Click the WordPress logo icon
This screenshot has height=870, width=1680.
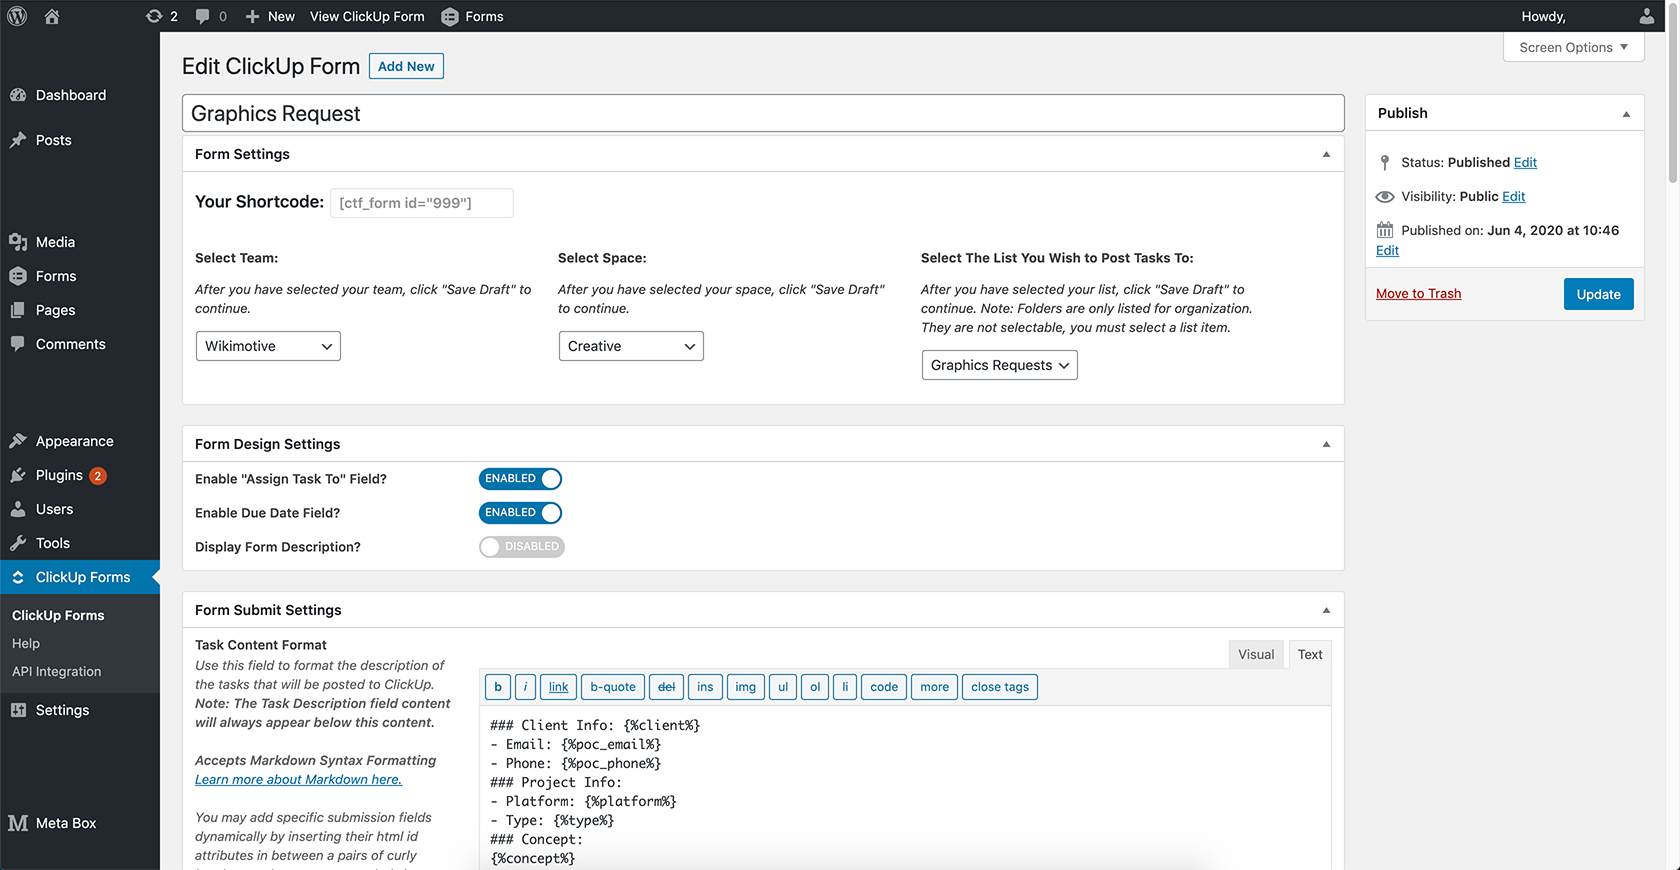(17, 16)
